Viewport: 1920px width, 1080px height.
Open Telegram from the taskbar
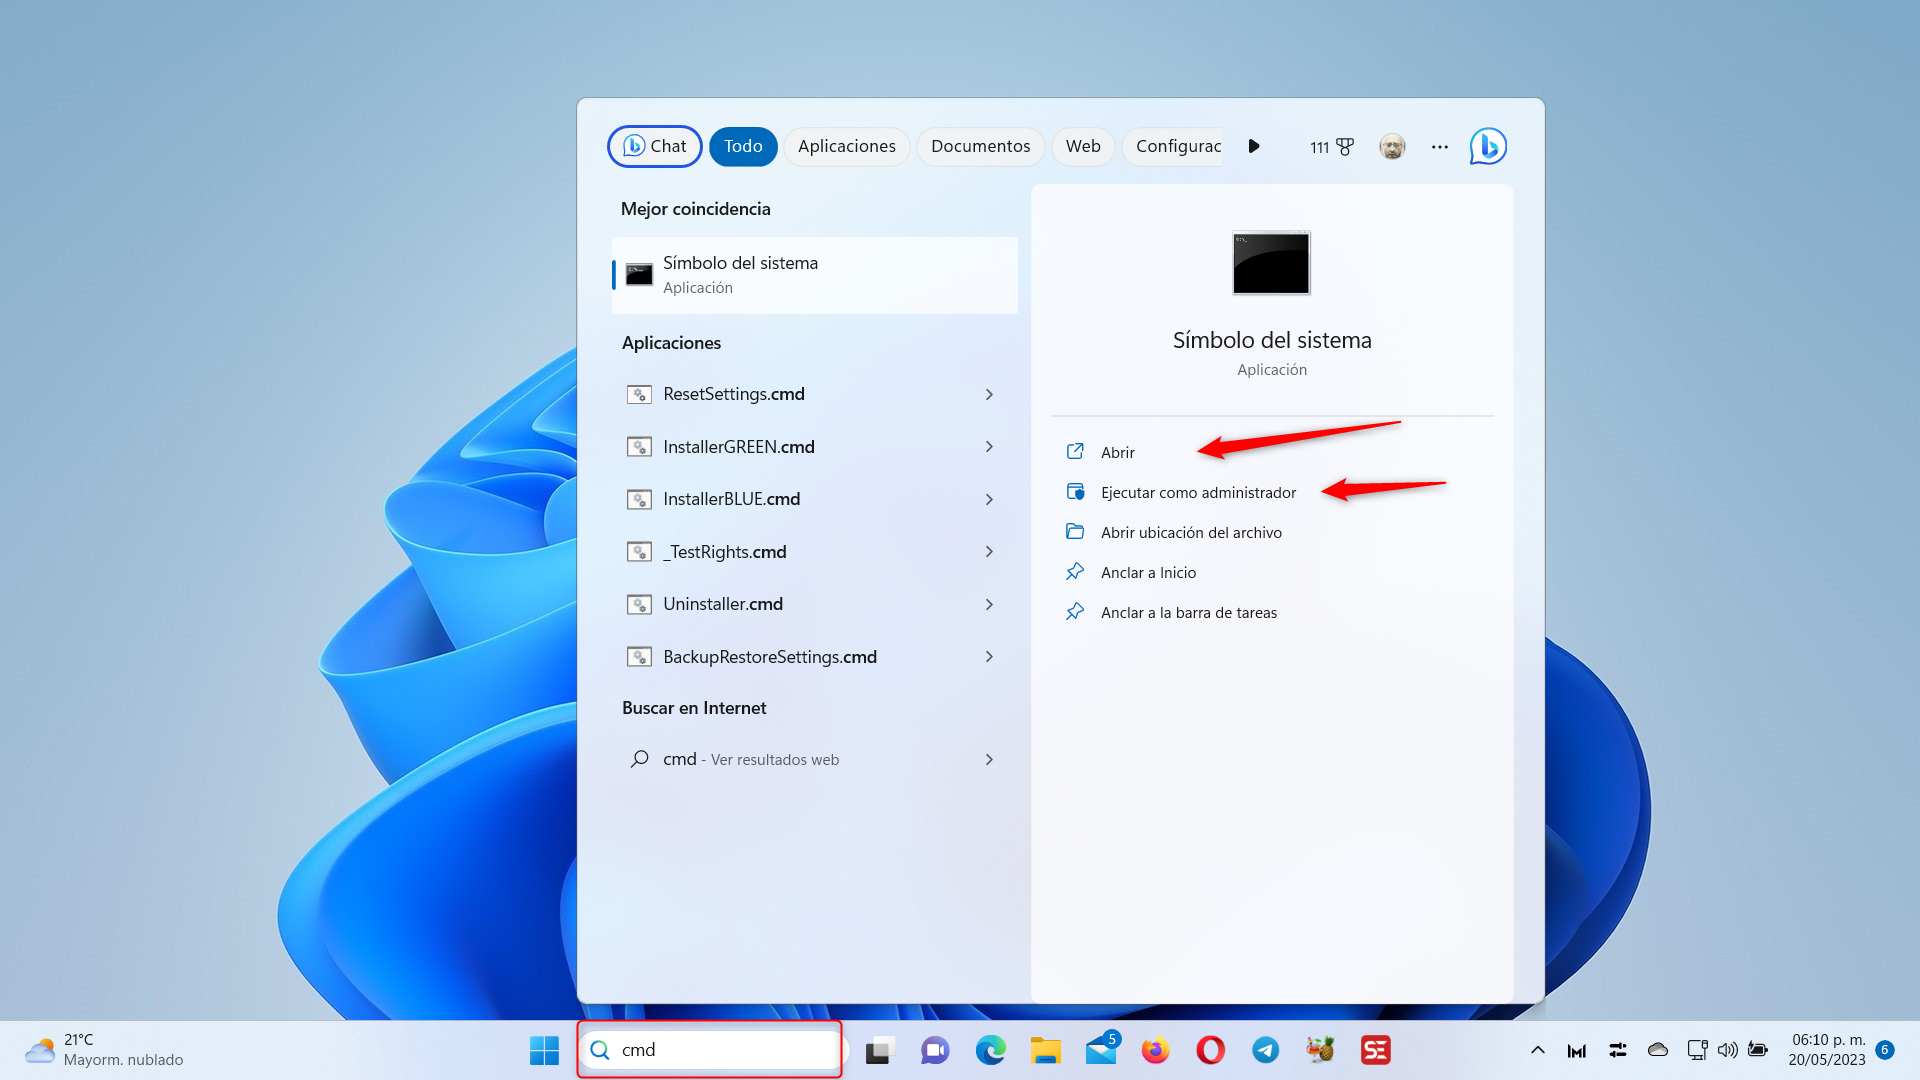click(1265, 1050)
